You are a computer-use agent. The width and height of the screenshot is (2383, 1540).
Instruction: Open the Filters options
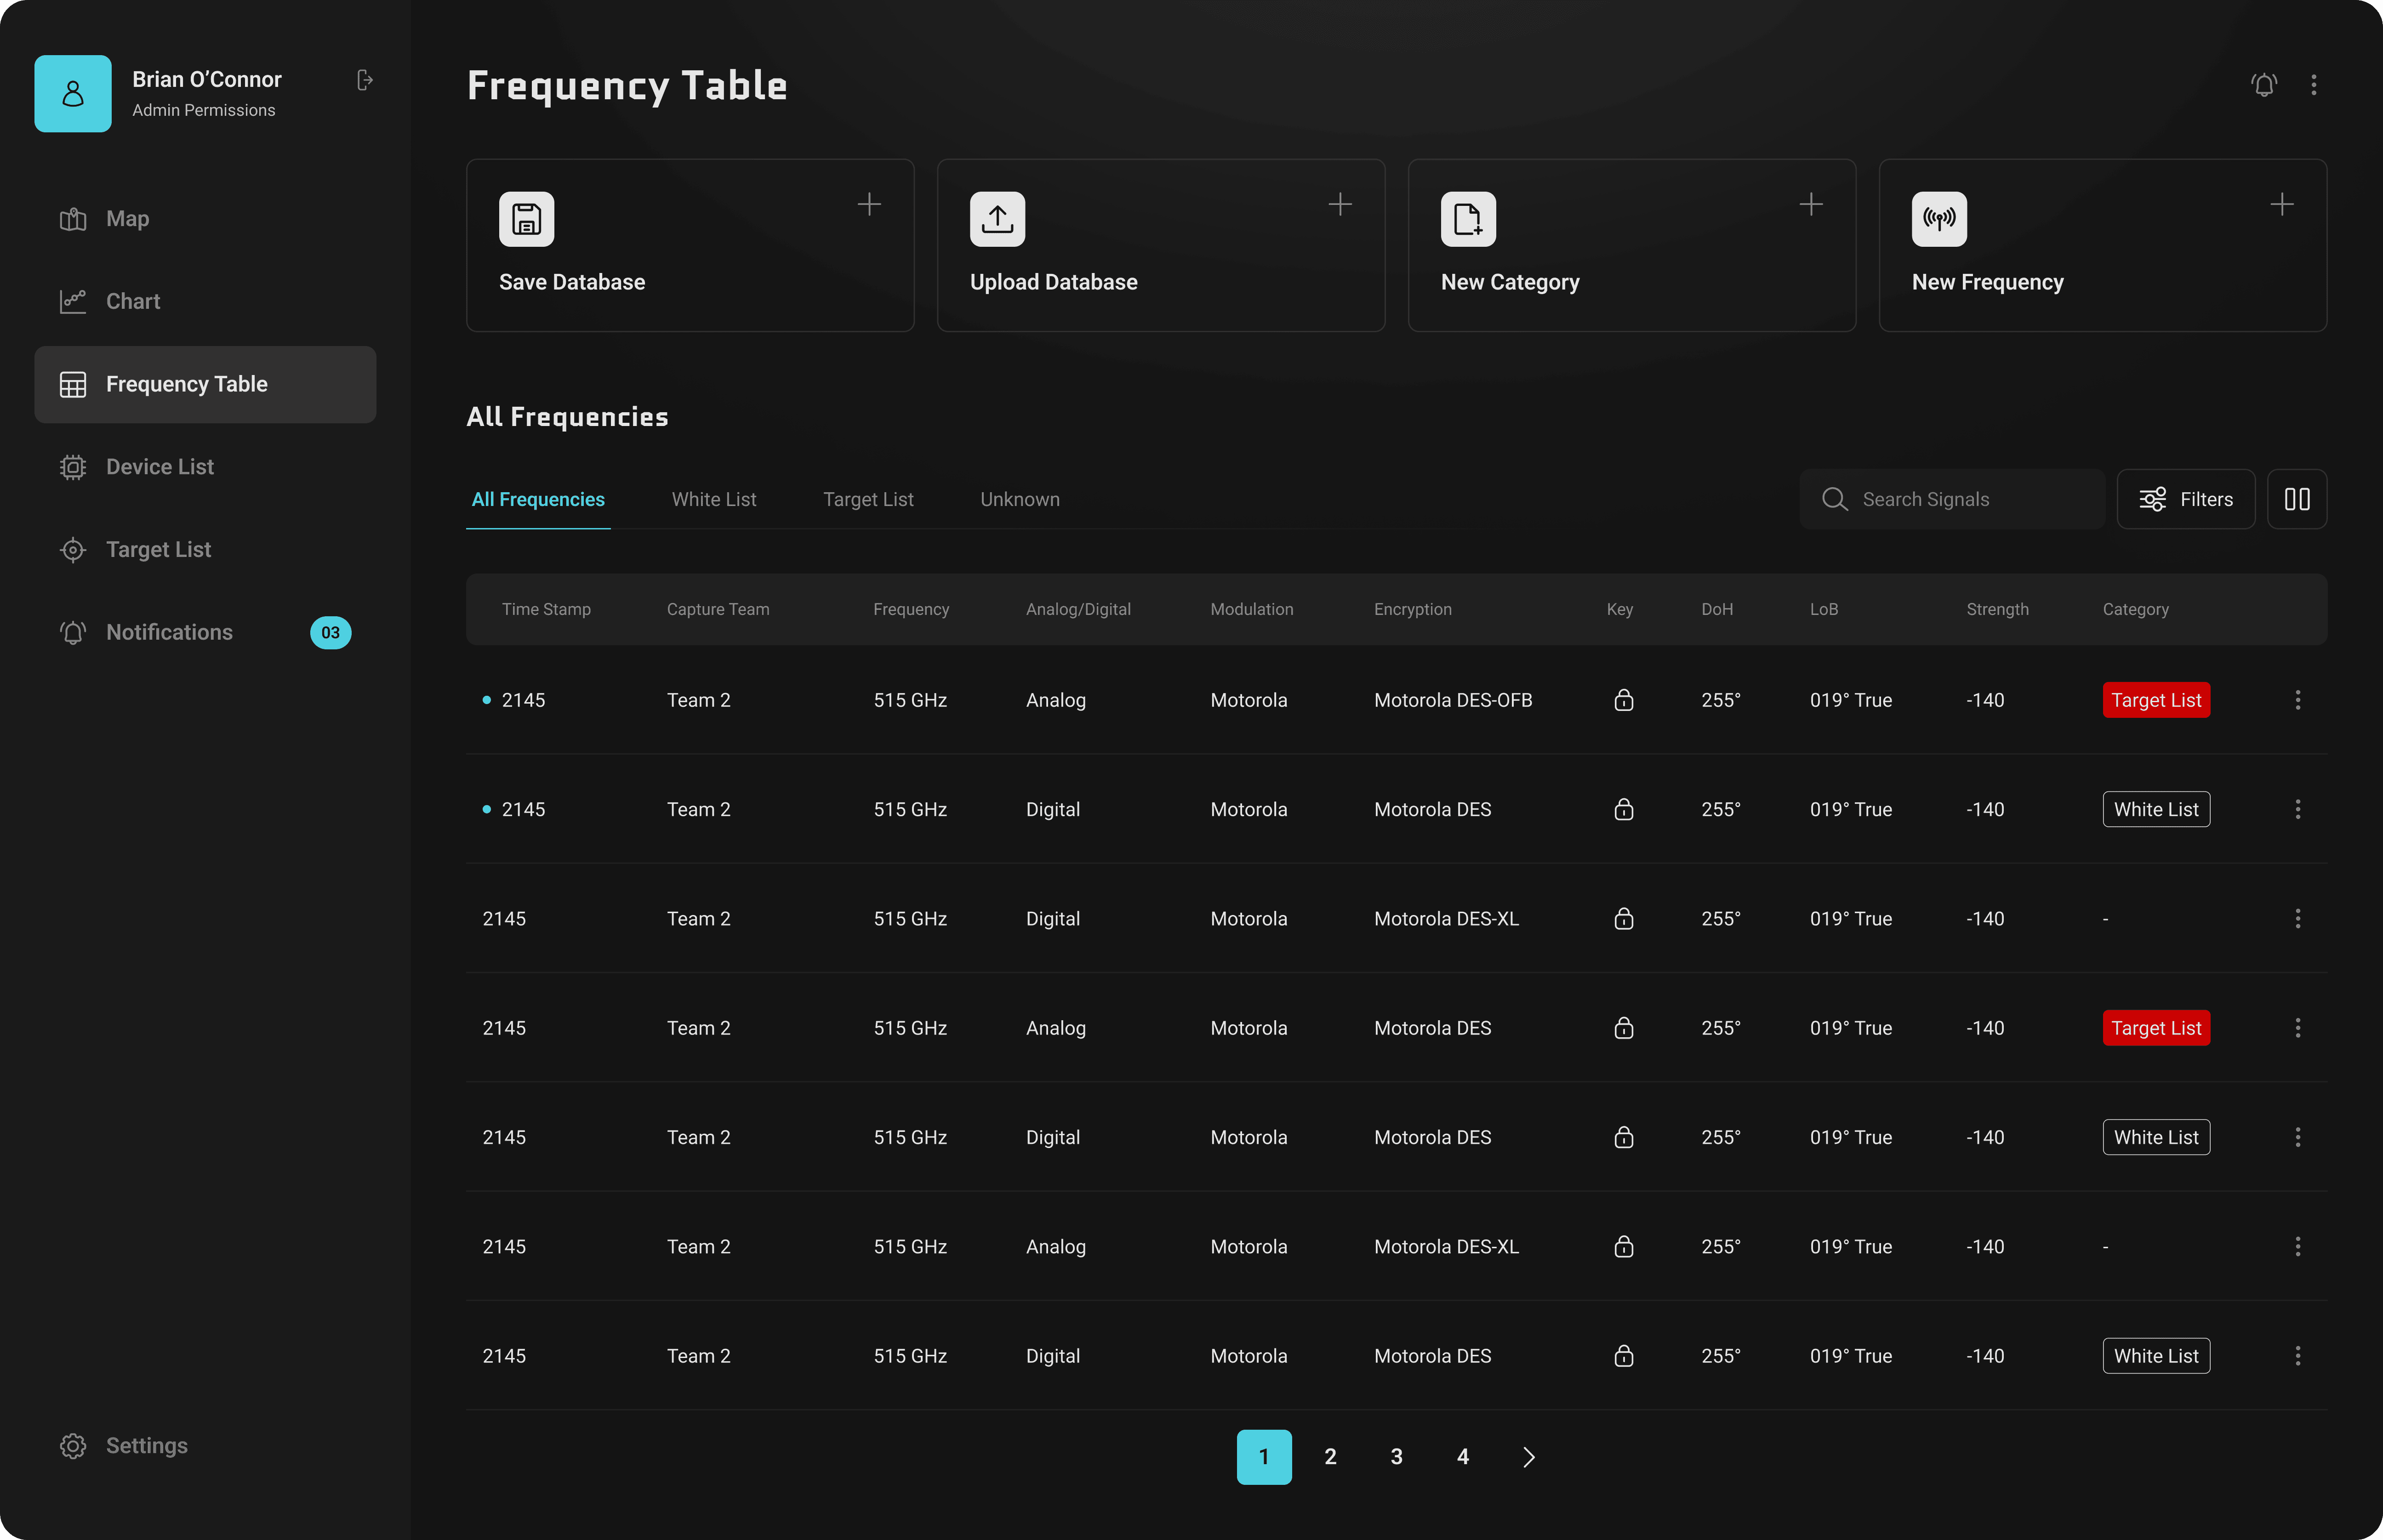pyautogui.click(x=2186, y=499)
